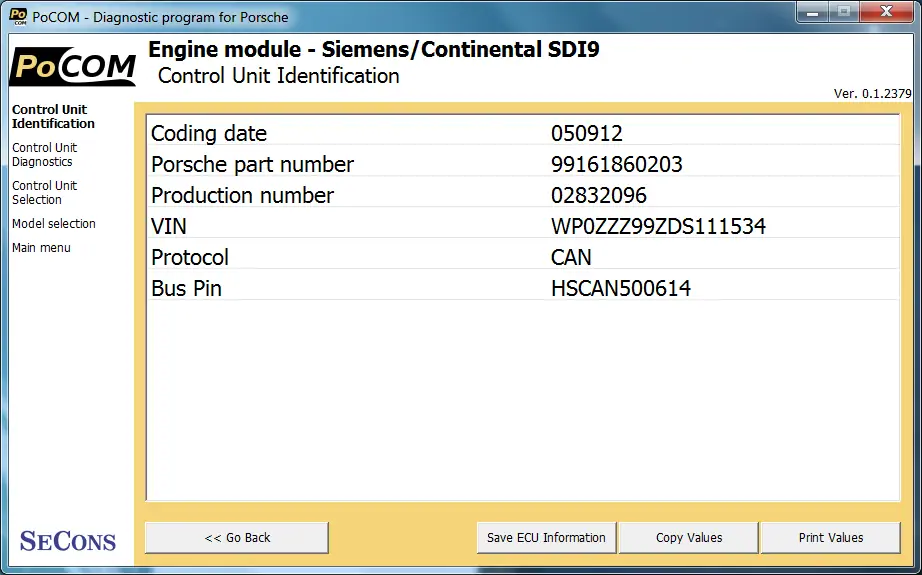Open Model selection in sidebar

[x=54, y=223]
